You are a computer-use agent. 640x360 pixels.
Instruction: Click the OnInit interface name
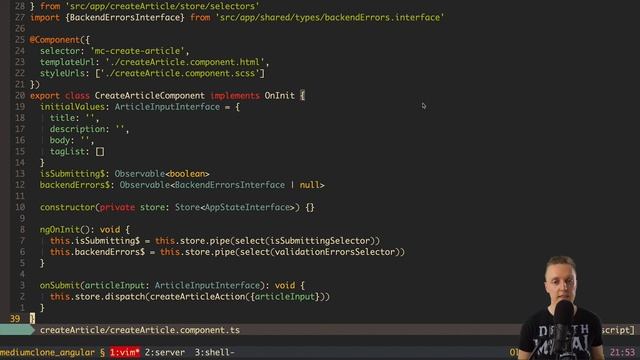tap(280, 96)
